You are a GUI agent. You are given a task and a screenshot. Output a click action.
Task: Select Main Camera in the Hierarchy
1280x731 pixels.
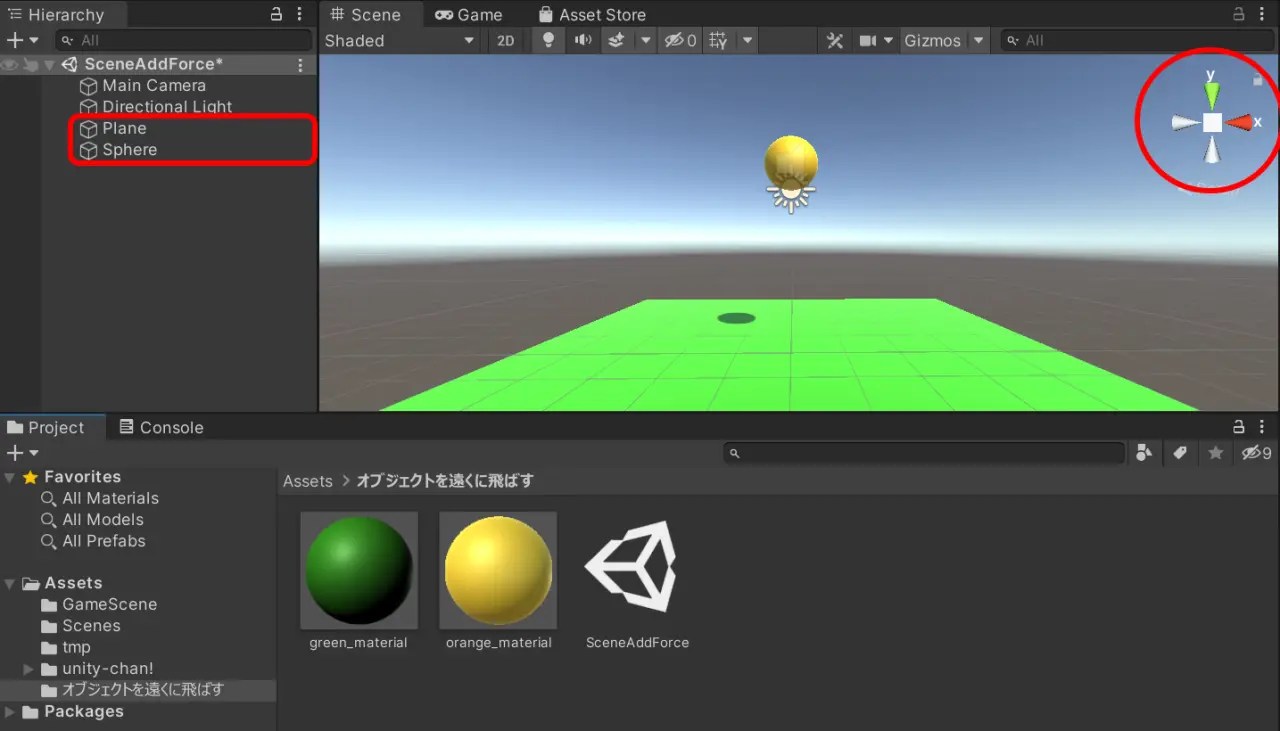154,86
